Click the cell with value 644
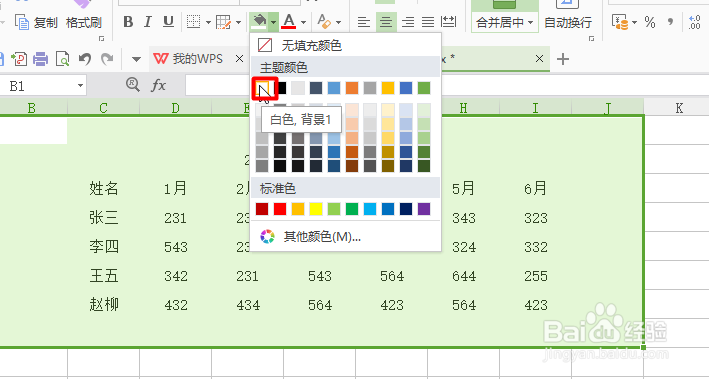Screen dimensions: 709x379 [463, 276]
